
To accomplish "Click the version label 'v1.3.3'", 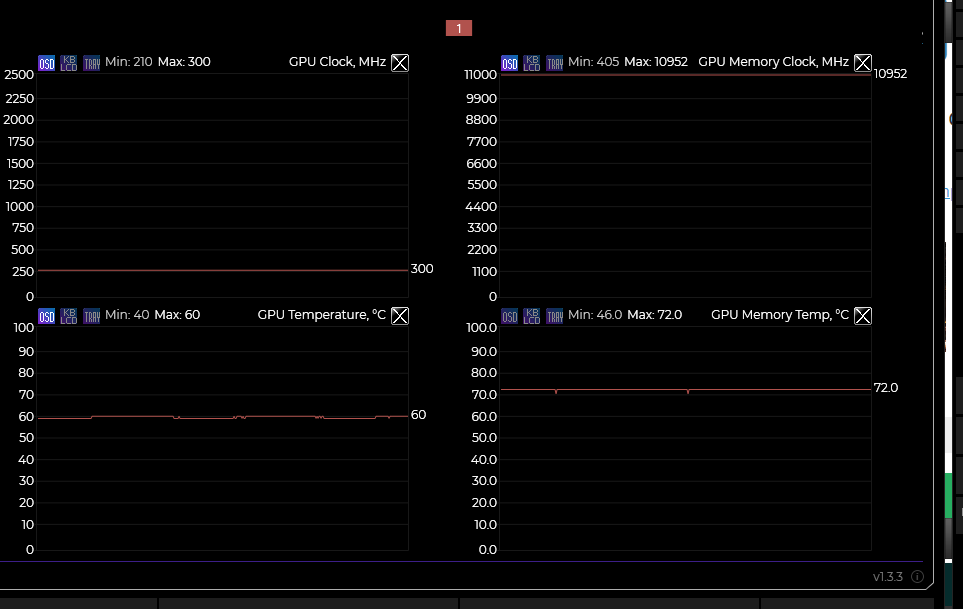I will [x=888, y=576].
